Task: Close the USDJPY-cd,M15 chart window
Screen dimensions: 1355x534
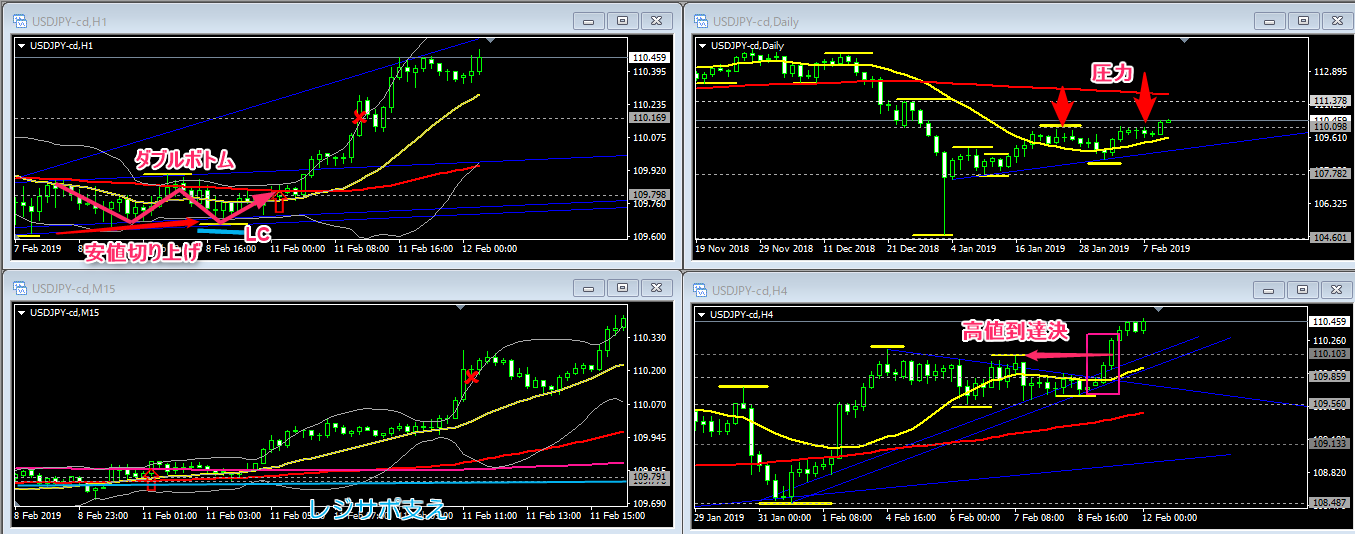Action: click(x=656, y=289)
